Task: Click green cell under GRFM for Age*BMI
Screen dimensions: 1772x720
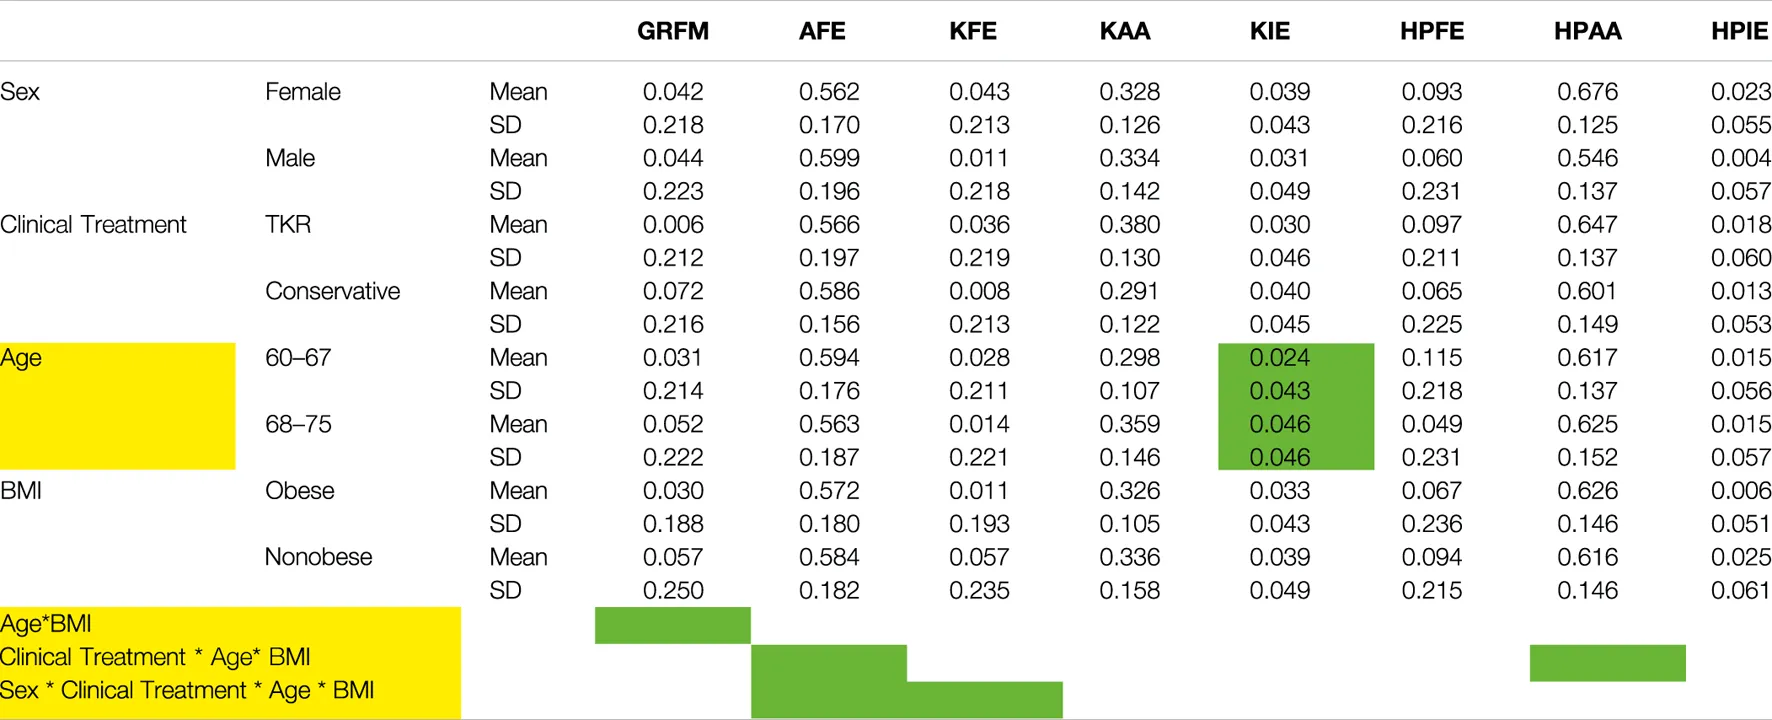Action: coord(672,625)
